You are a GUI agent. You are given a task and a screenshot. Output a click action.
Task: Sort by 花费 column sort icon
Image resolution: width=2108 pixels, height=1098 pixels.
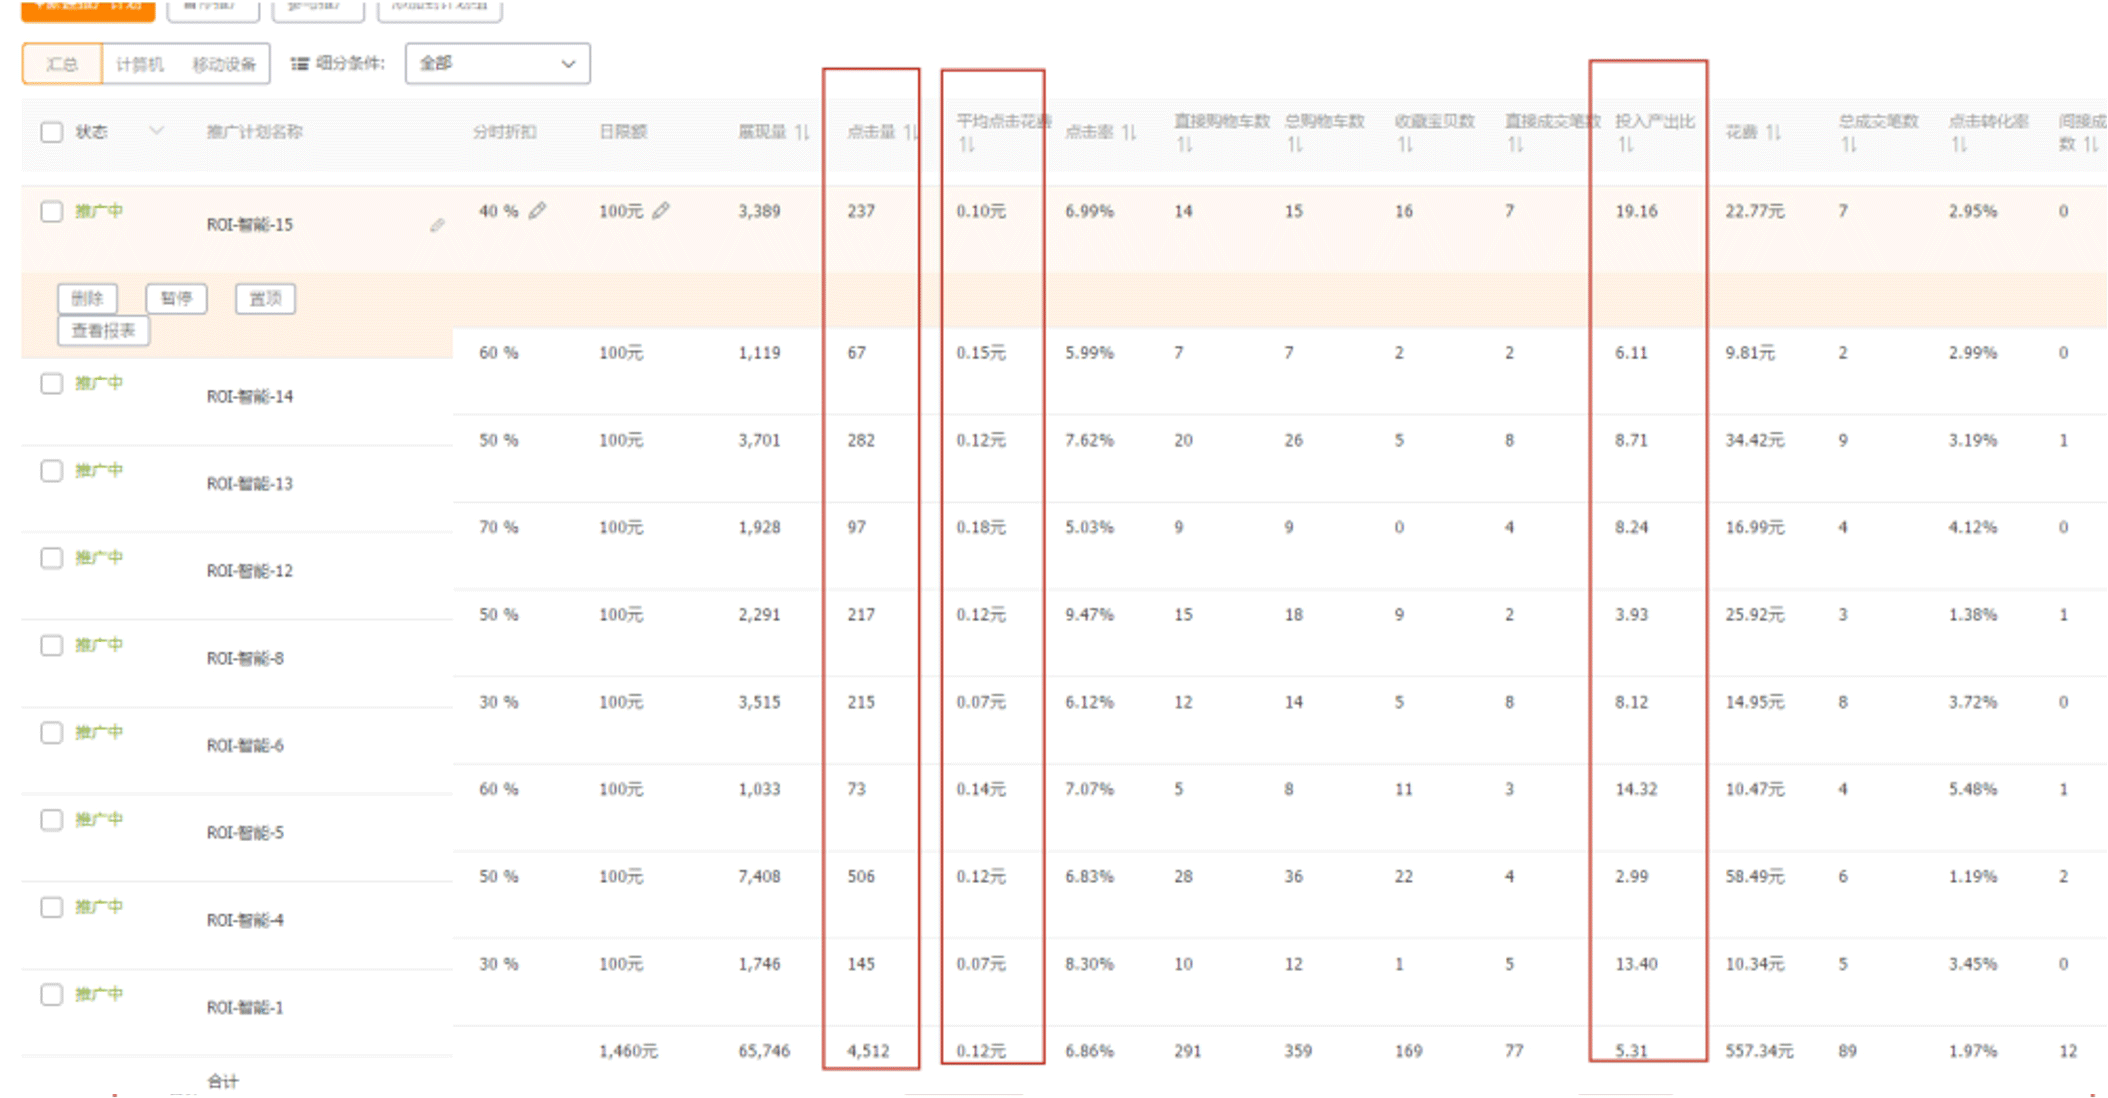point(1773,132)
